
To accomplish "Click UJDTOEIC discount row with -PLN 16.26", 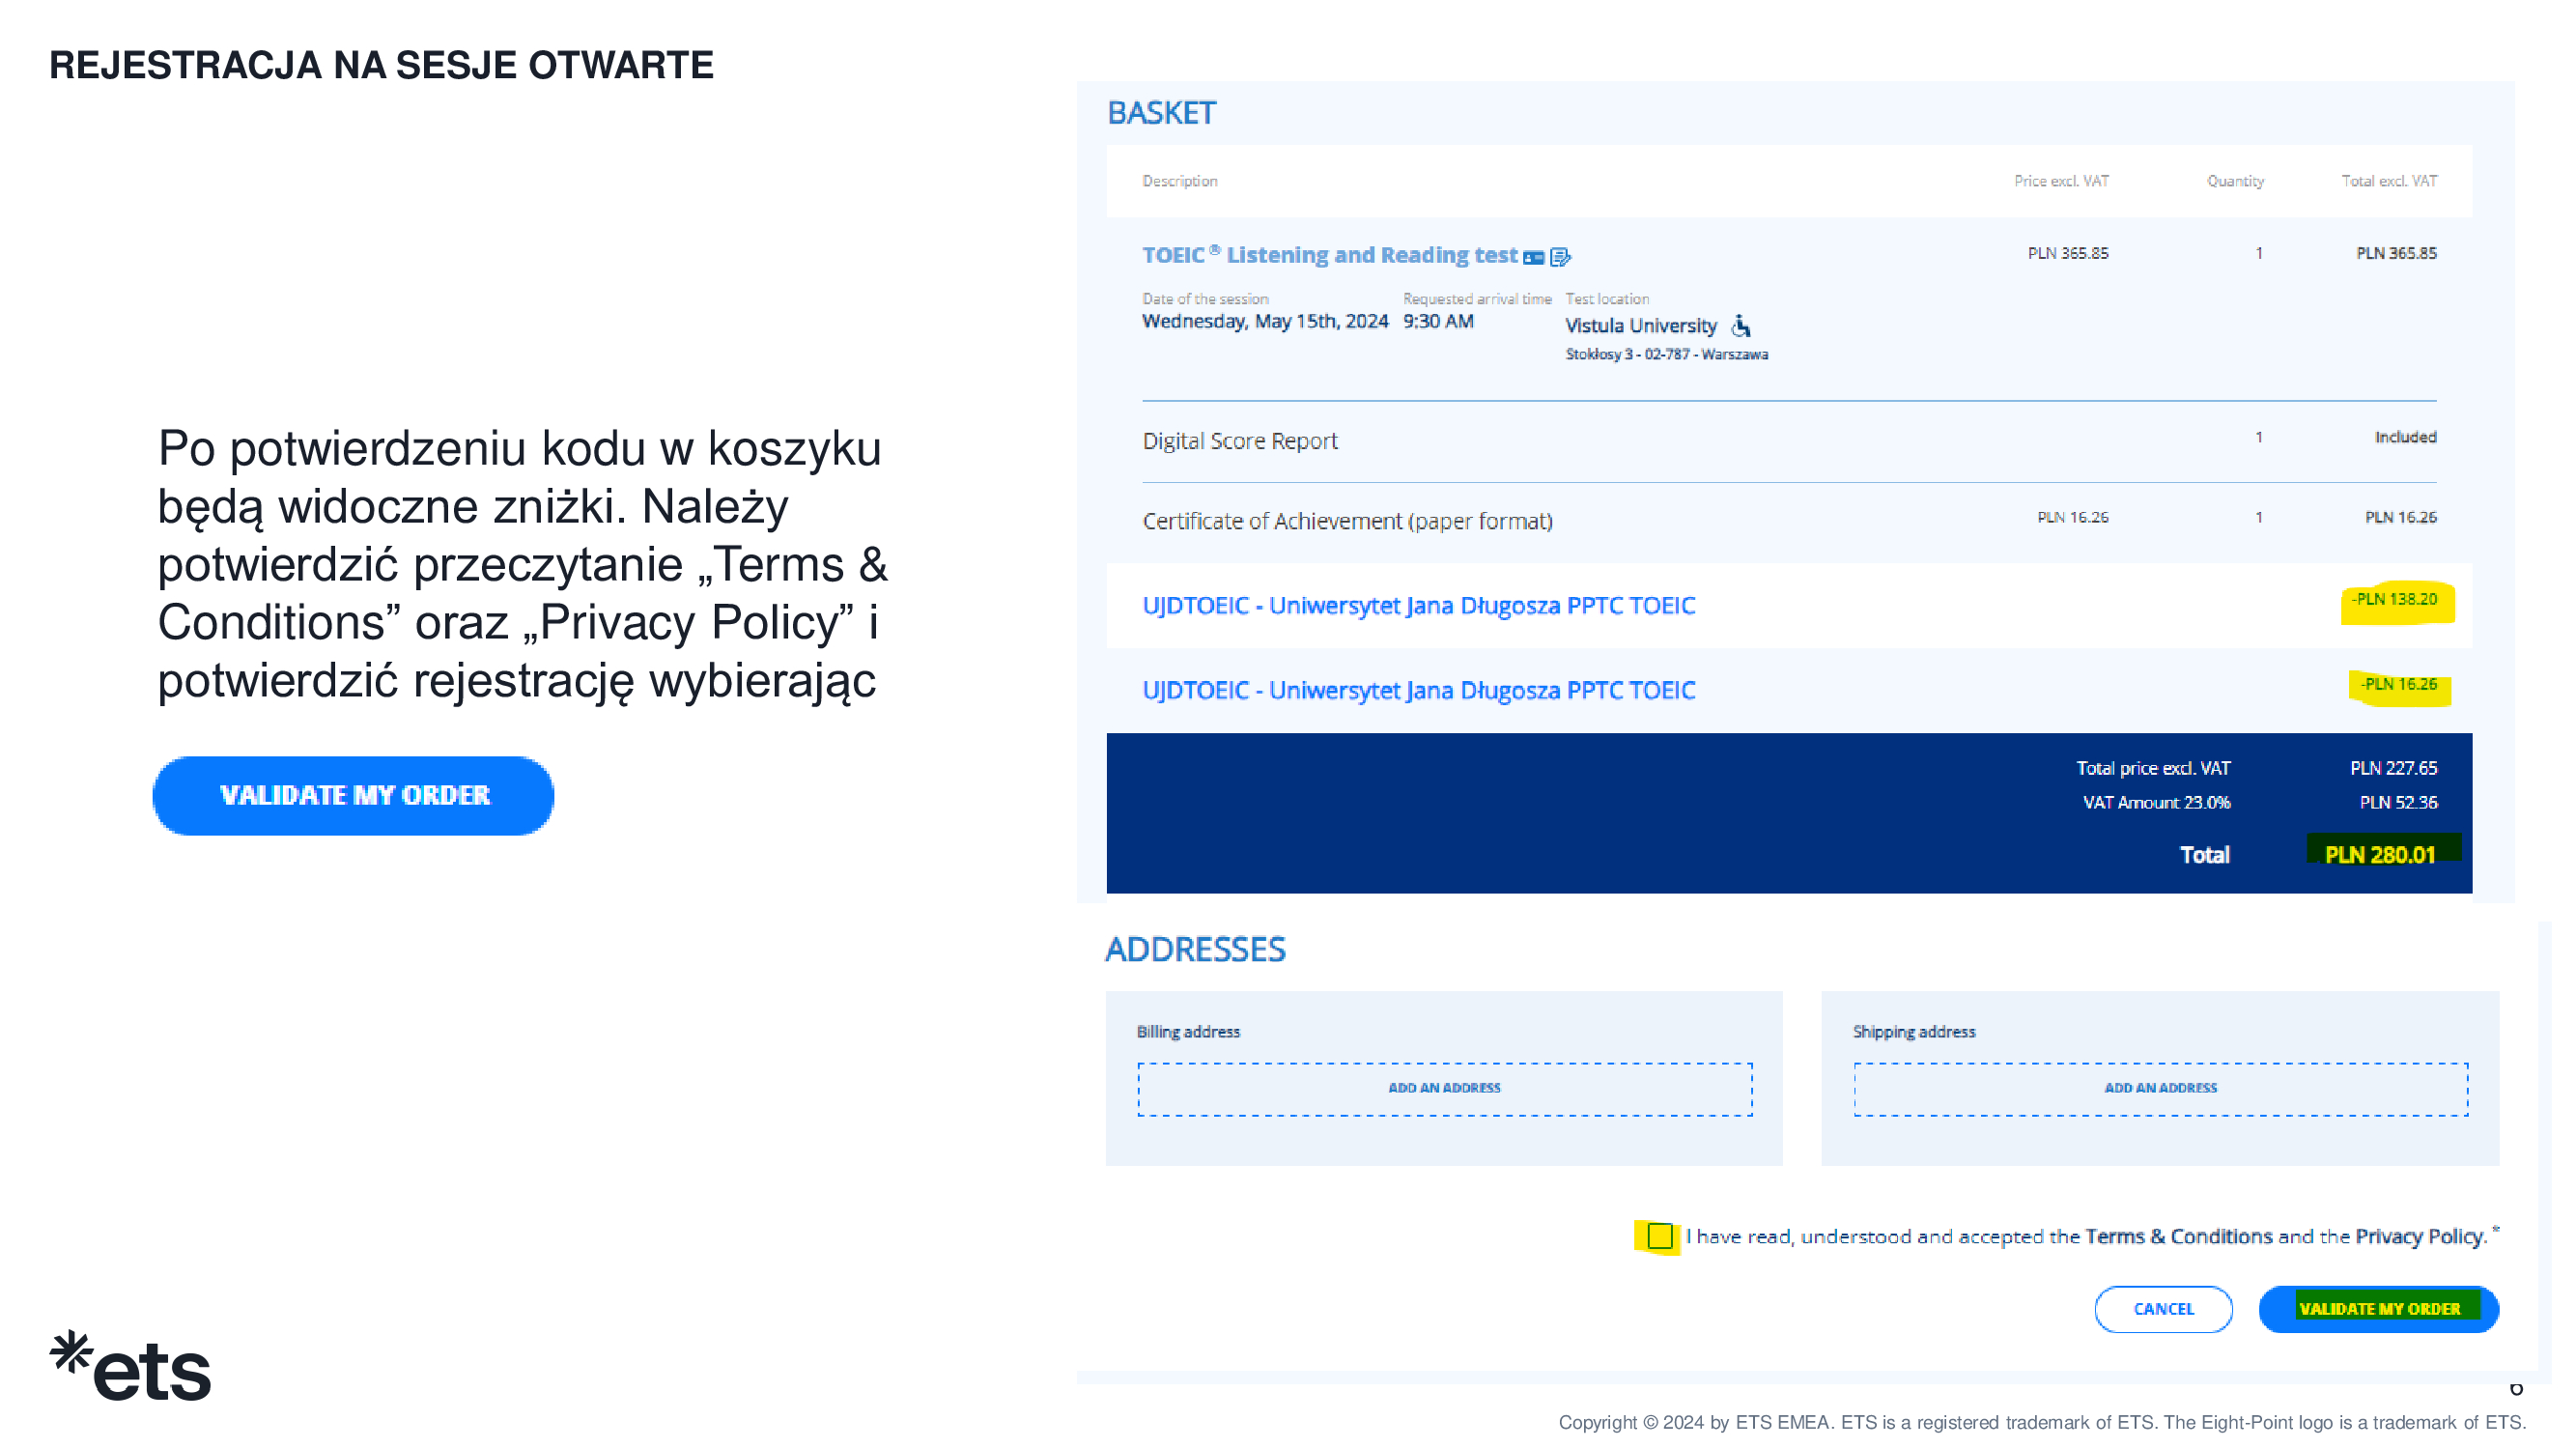I will point(1789,690).
